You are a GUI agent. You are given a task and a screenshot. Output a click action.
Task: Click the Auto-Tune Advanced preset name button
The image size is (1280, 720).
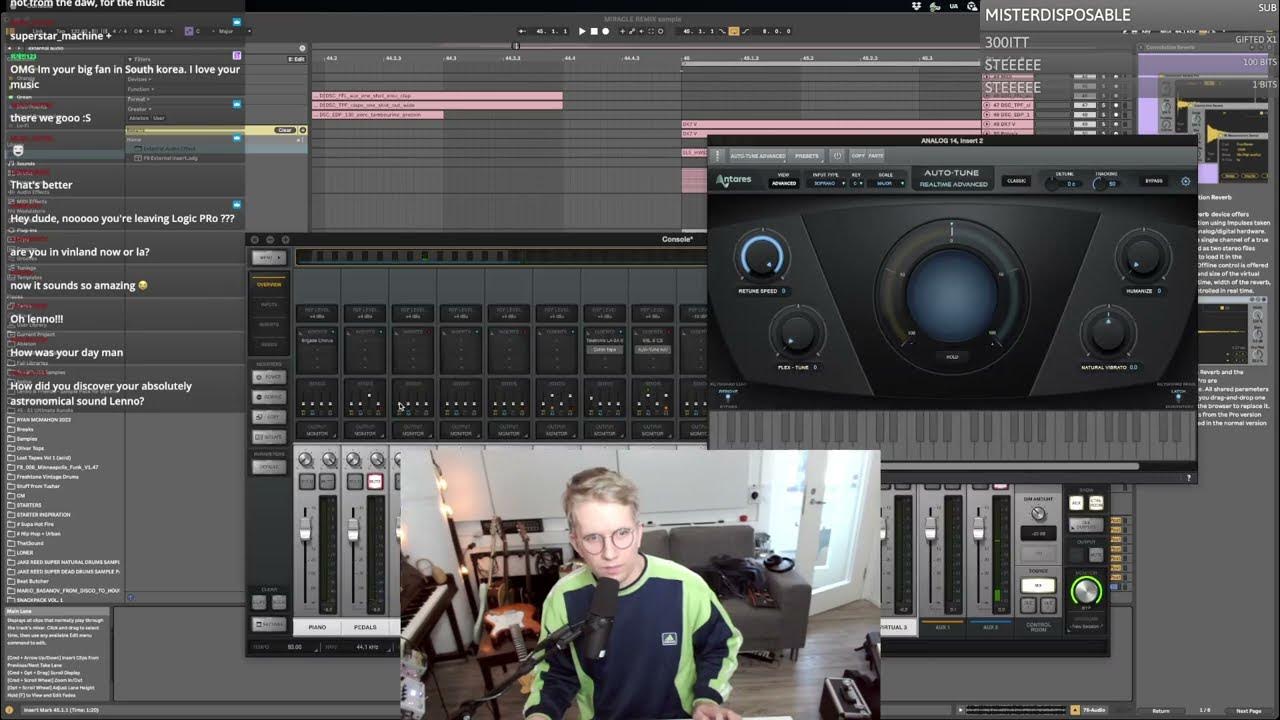click(757, 156)
